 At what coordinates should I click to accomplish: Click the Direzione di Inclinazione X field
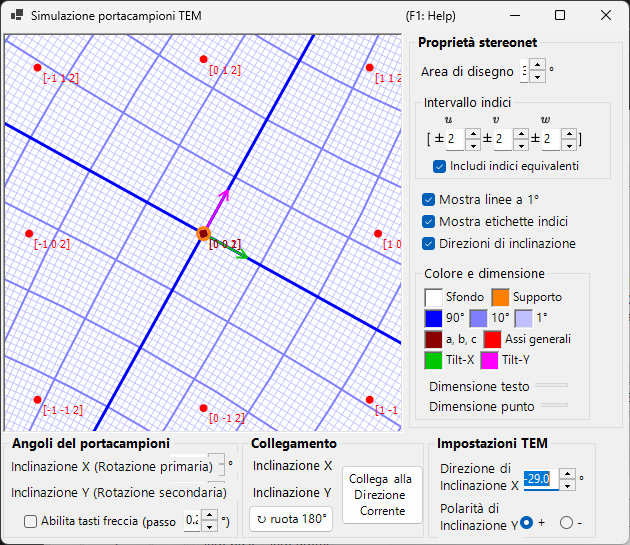tap(541, 479)
